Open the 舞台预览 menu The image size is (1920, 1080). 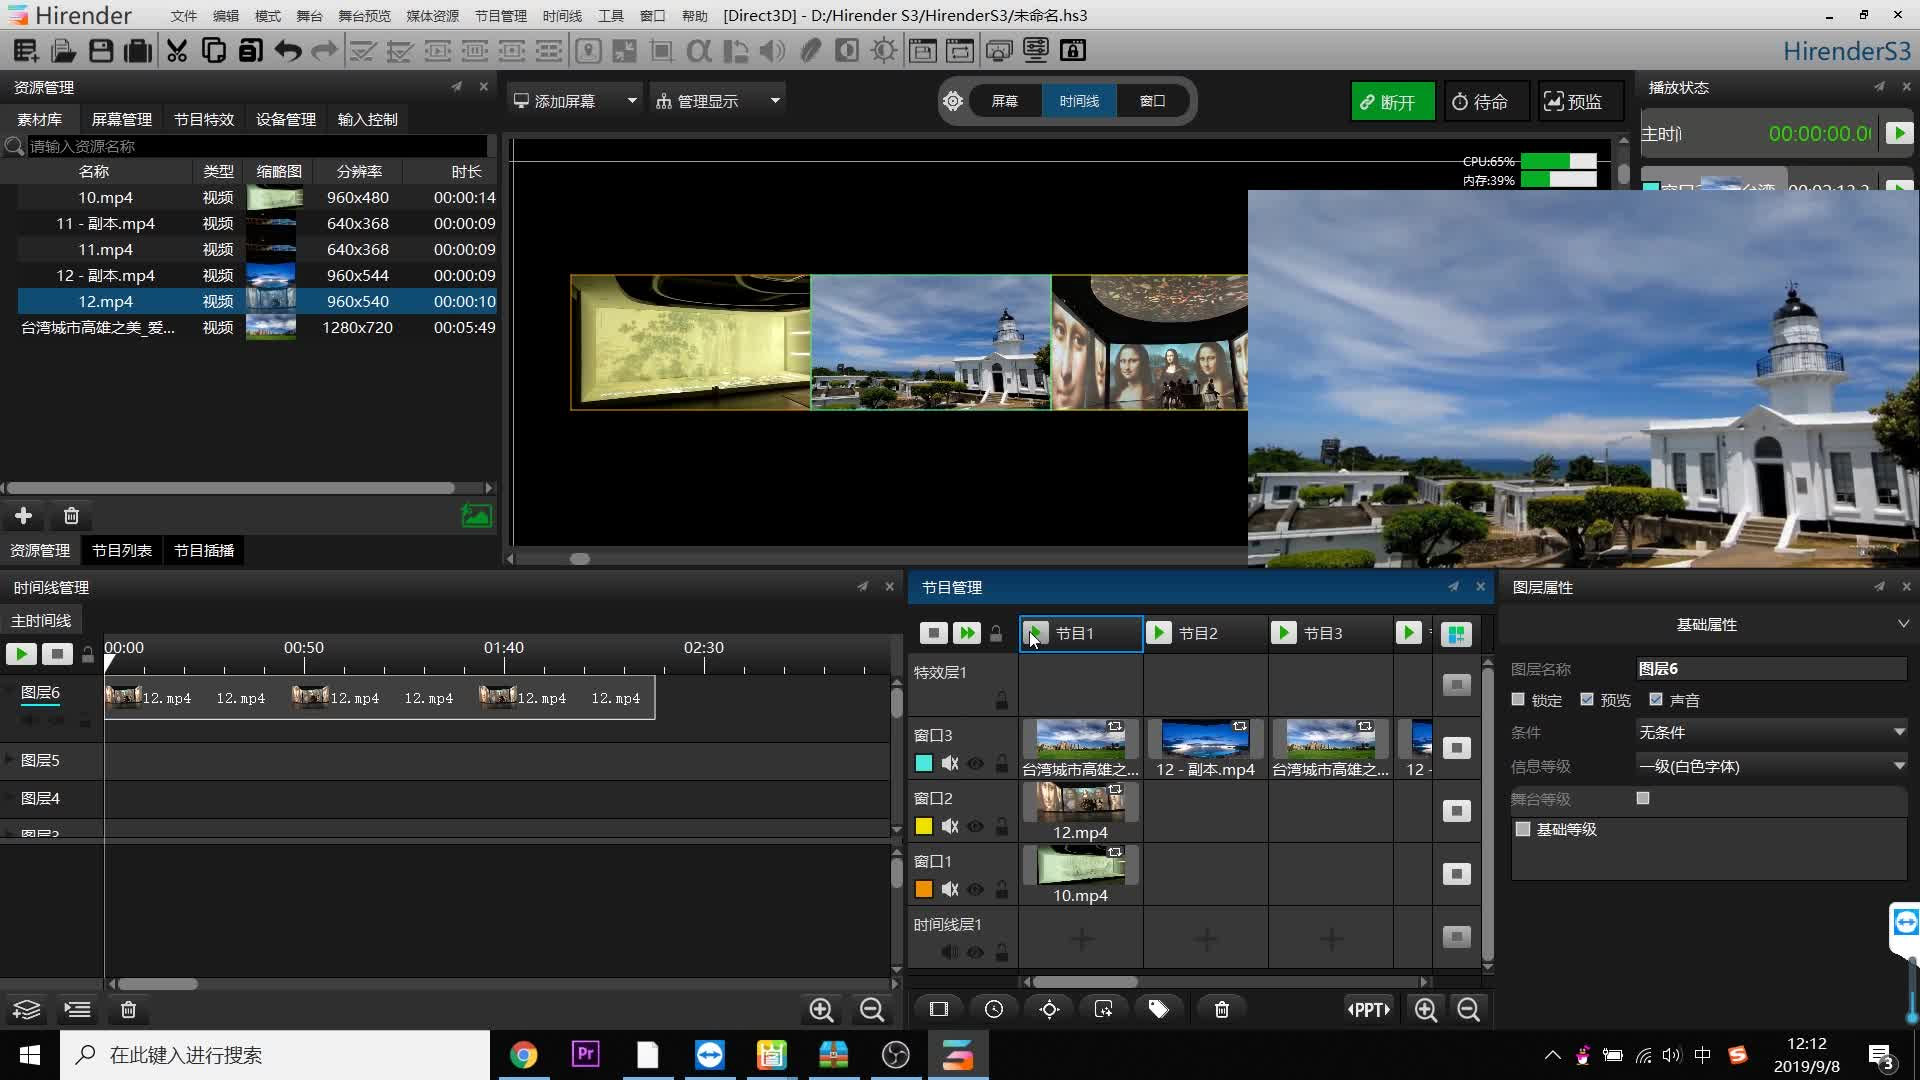[364, 16]
